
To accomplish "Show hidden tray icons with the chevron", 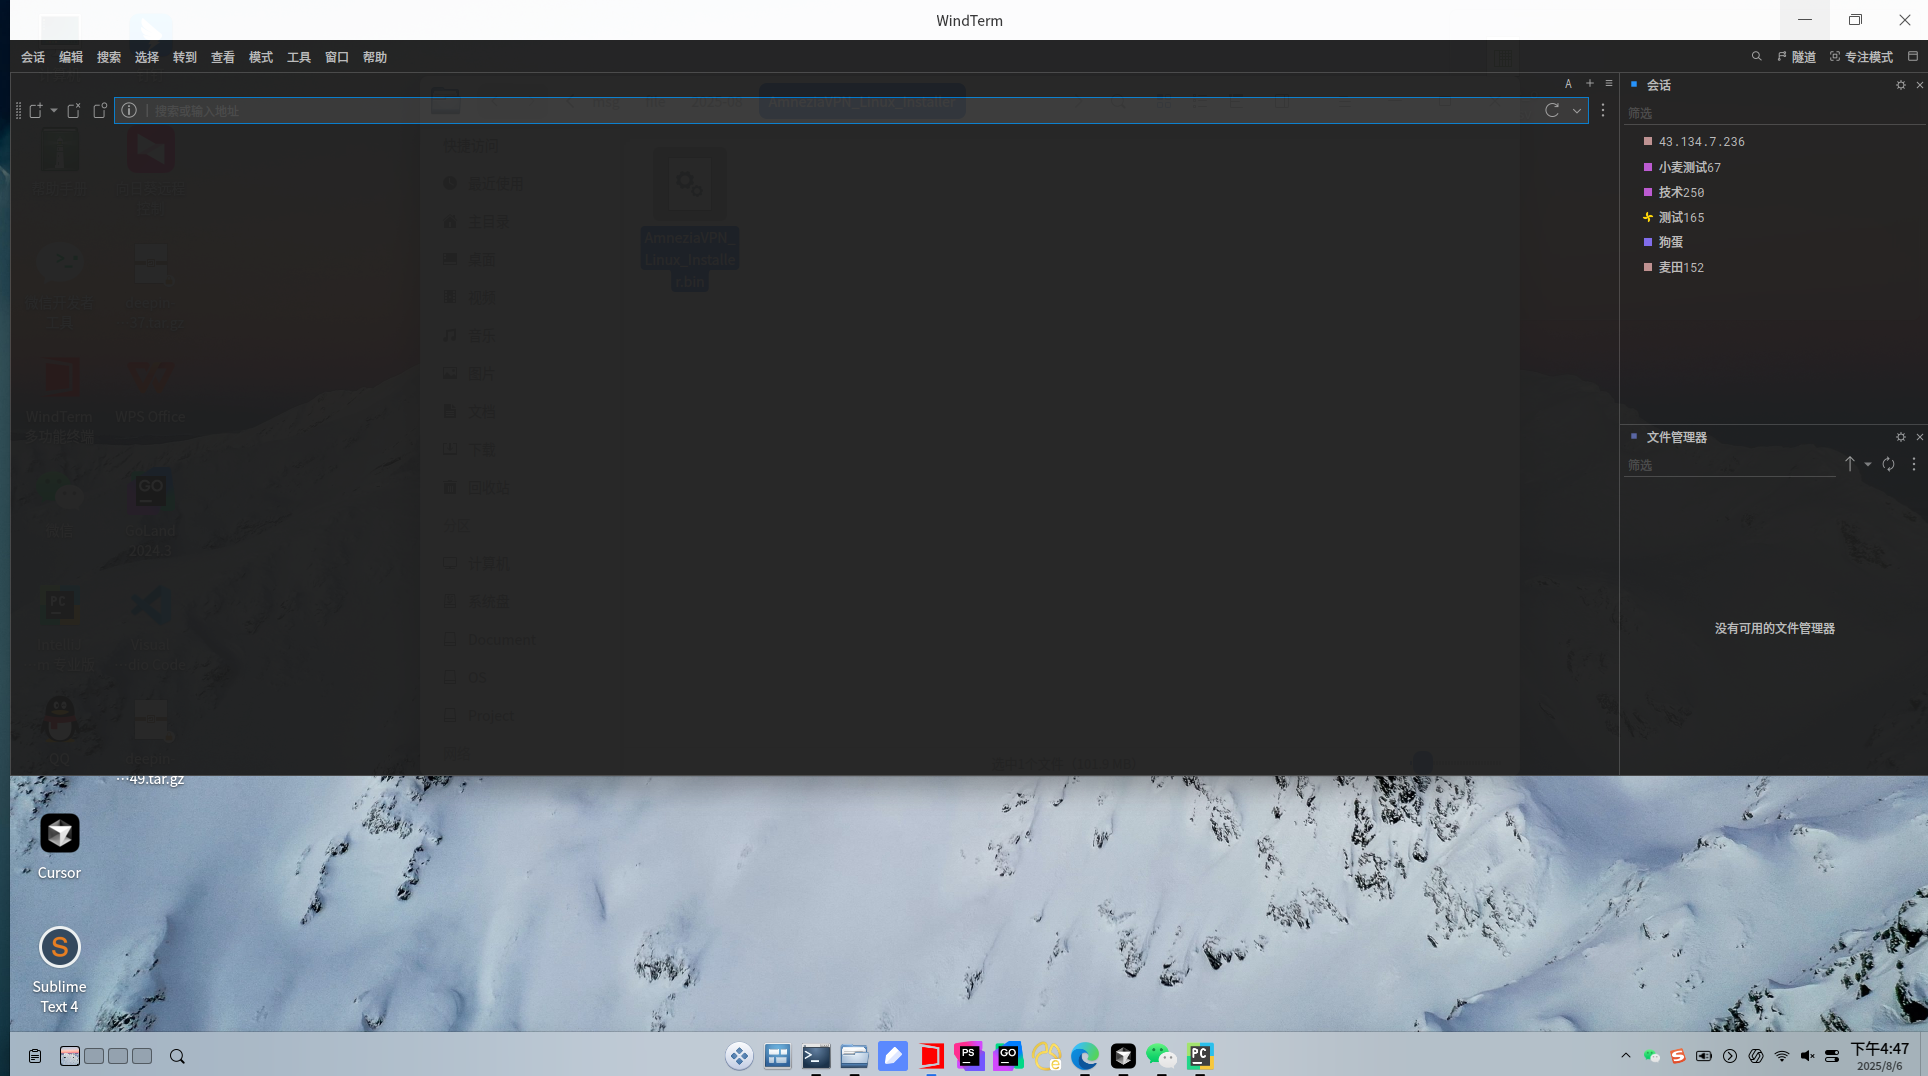I will pos(1625,1056).
